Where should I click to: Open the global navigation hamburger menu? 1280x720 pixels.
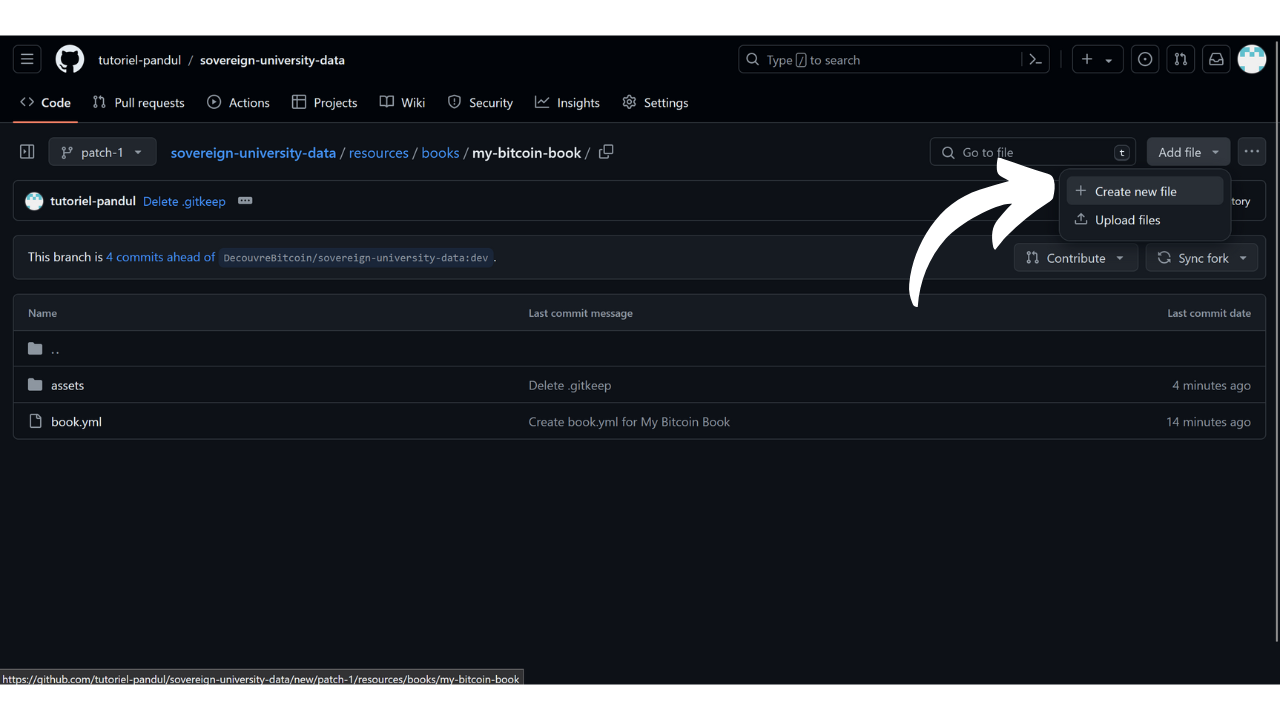tap(27, 60)
